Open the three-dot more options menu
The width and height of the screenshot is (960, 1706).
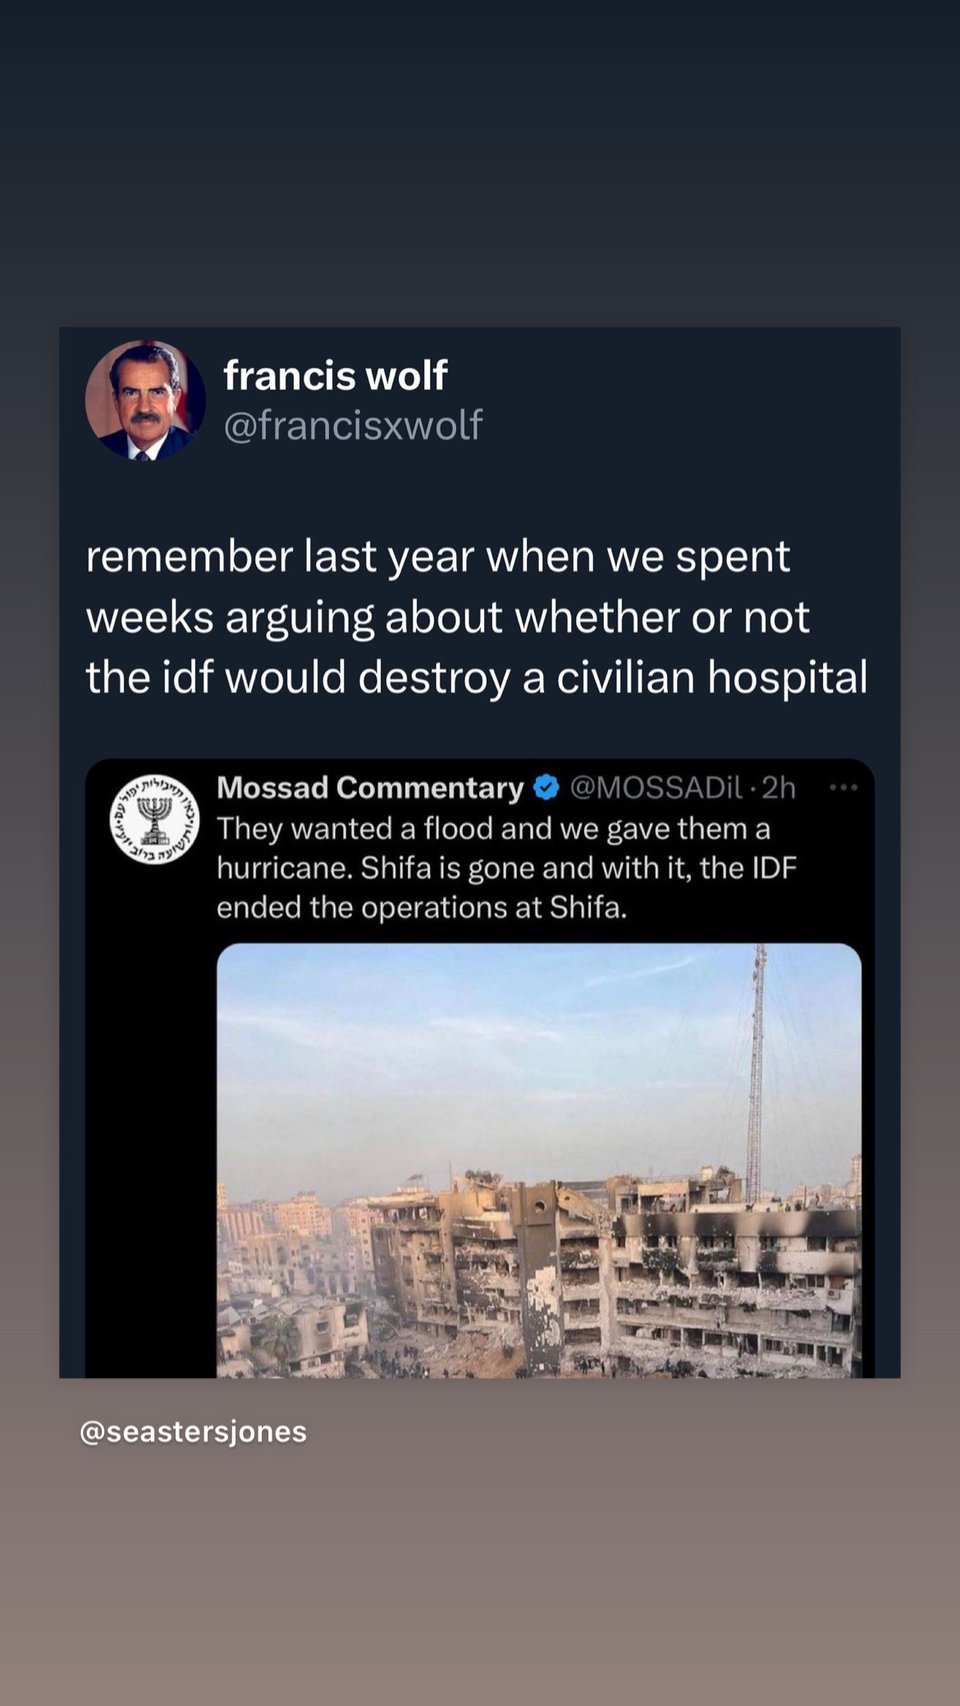pyautogui.click(x=843, y=788)
